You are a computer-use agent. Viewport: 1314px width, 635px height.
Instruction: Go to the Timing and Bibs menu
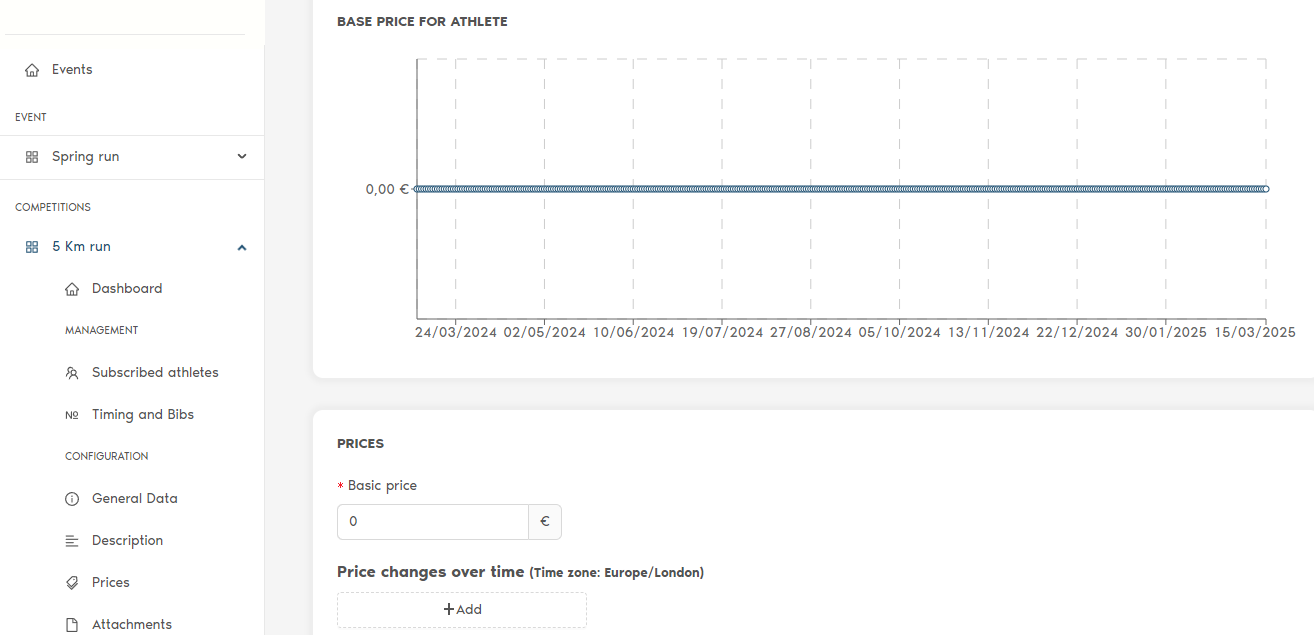pyautogui.click(x=143, y=415)
